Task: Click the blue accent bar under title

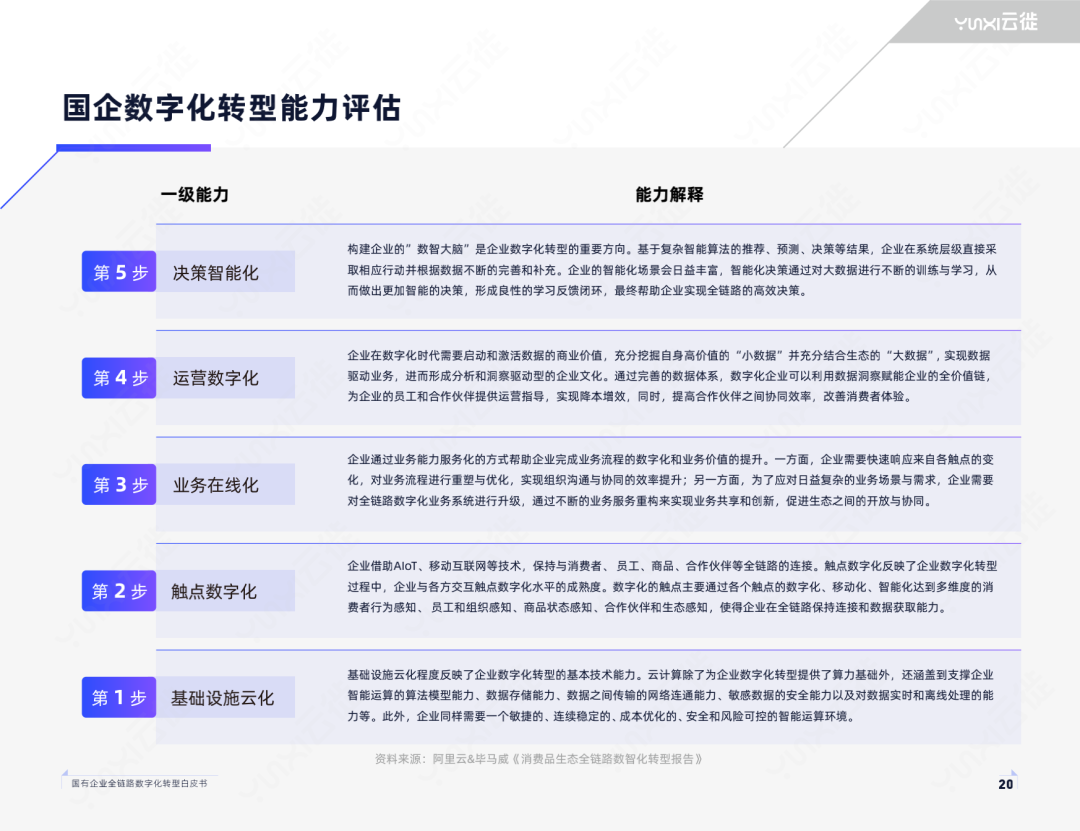Action: pos(134,147)
